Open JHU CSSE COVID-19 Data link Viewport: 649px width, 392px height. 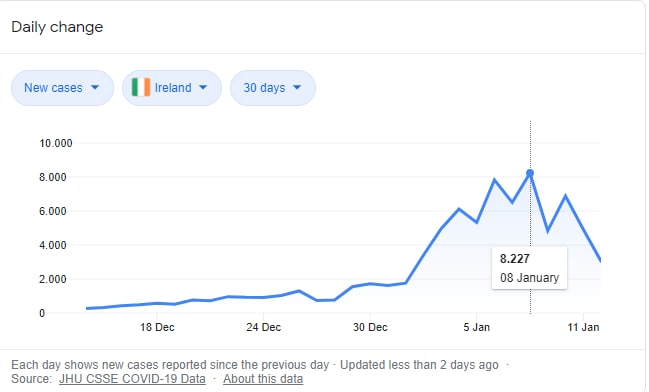132,379
